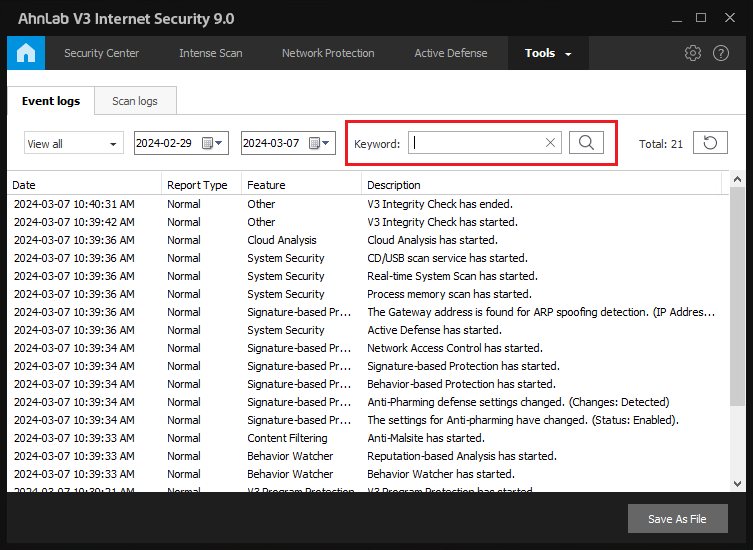
Task: Select row 'Real-time System Scan has started.'
Action: click(x=368, y=276)
